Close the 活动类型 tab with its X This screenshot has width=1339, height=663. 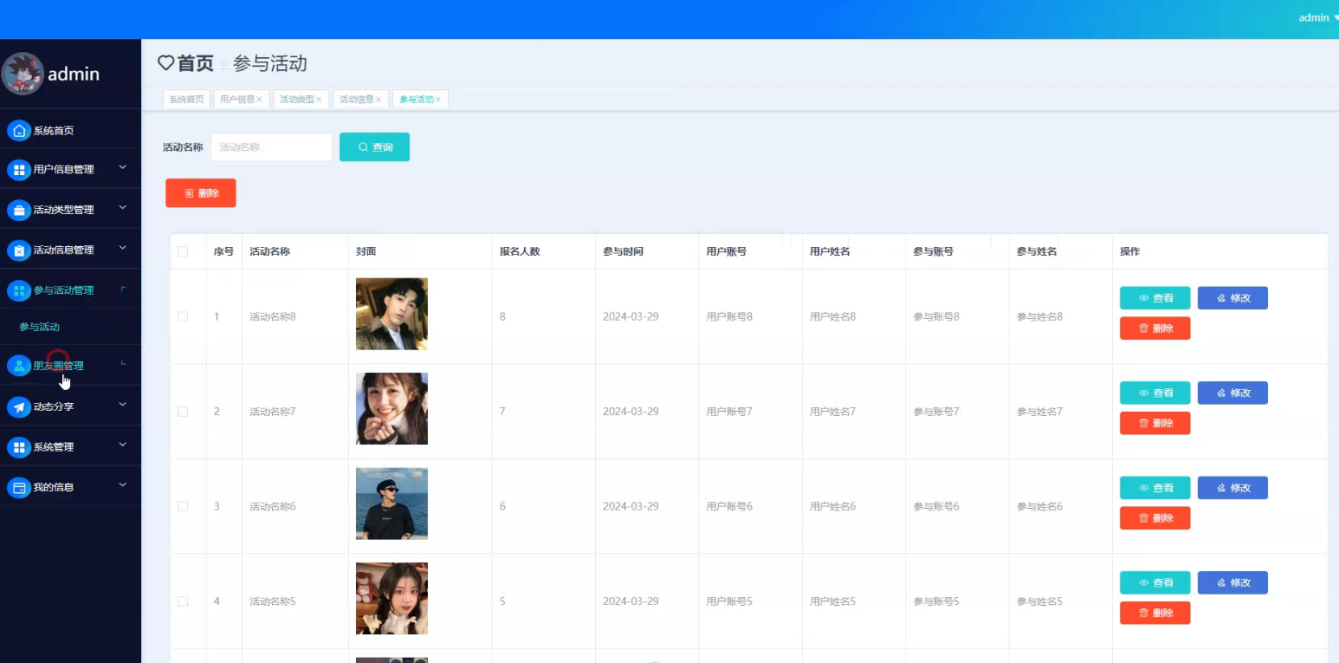pyautogui.click(x=319, y=99)
